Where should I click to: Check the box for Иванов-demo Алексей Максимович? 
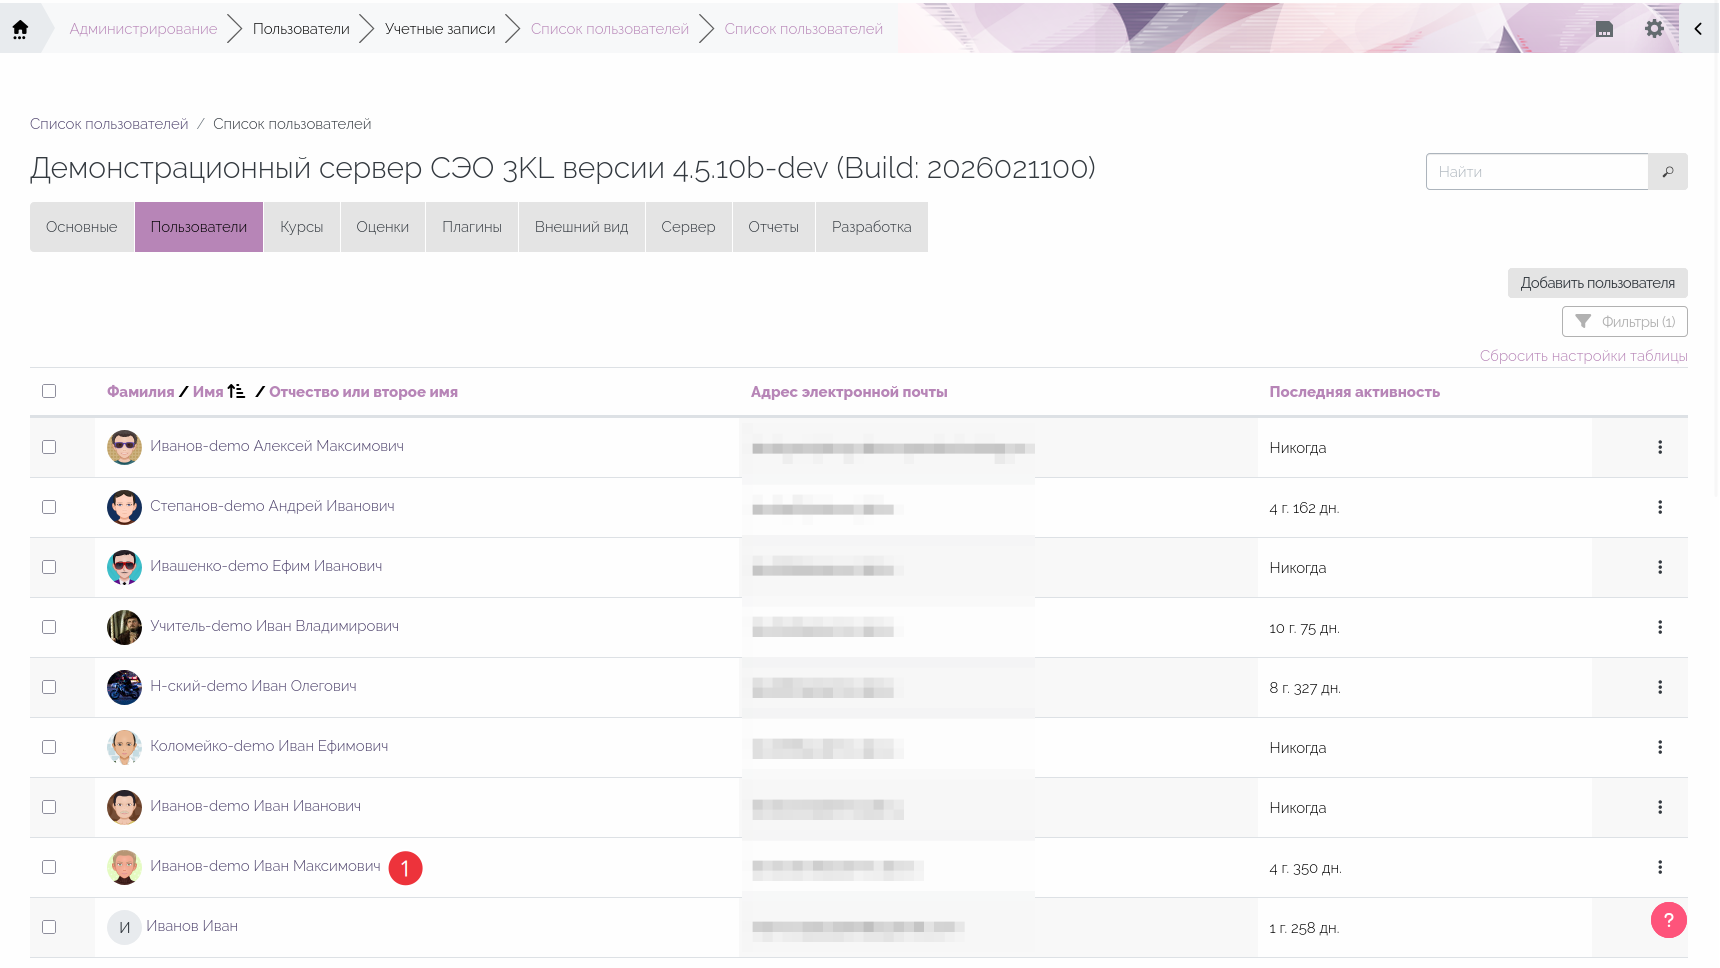49,447
